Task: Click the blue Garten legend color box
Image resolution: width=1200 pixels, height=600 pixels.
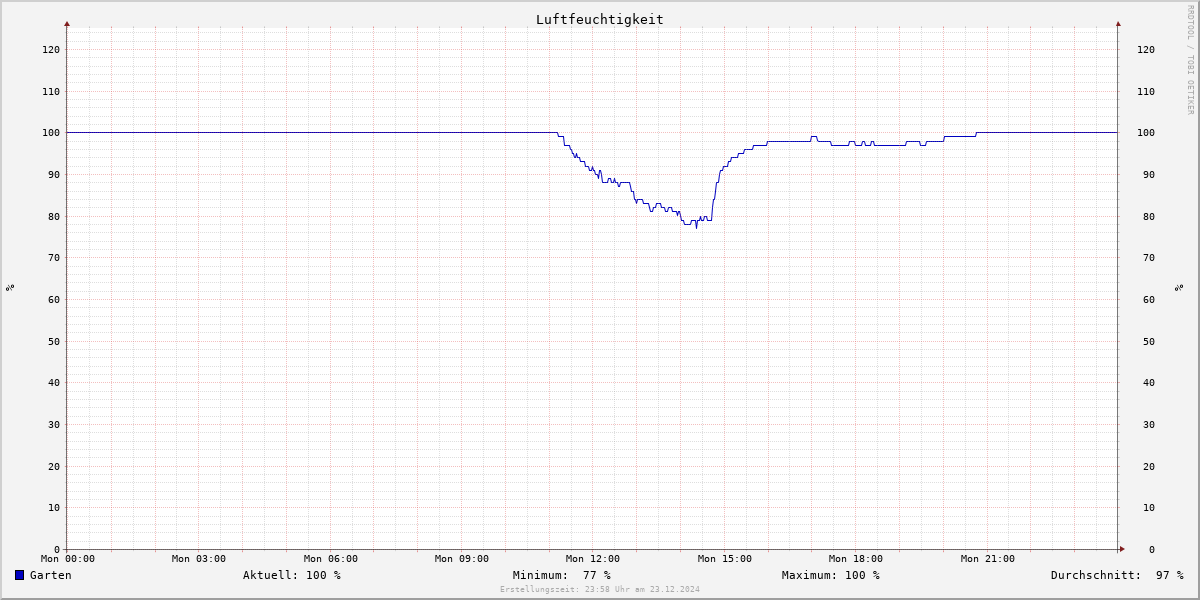Action: click(x=19, y=575)
